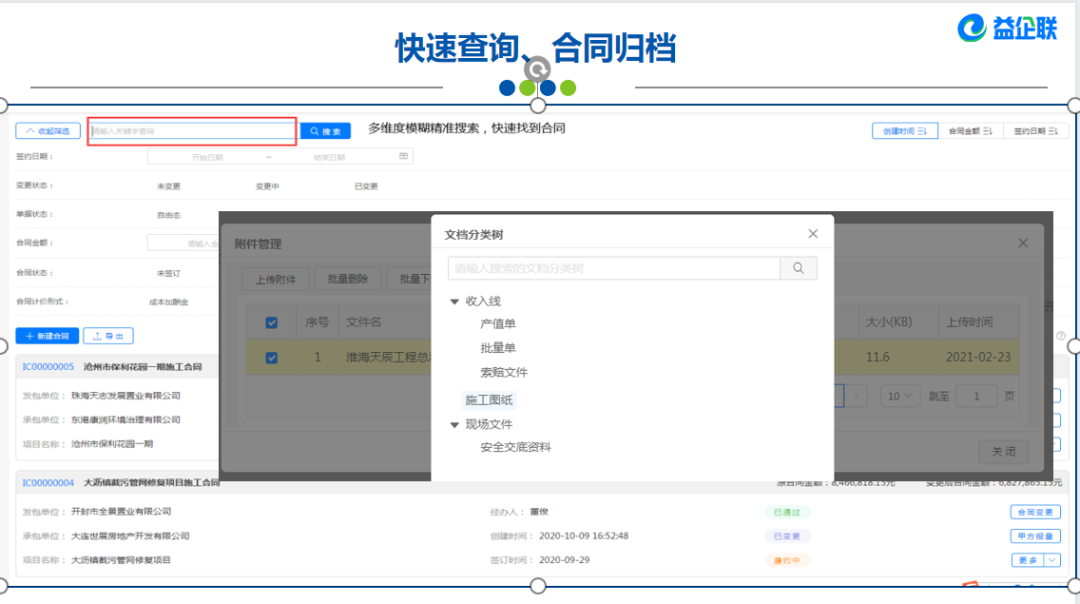Click the 新建合同 button
The image size is (1080, 604).
(x=47, y=336)
